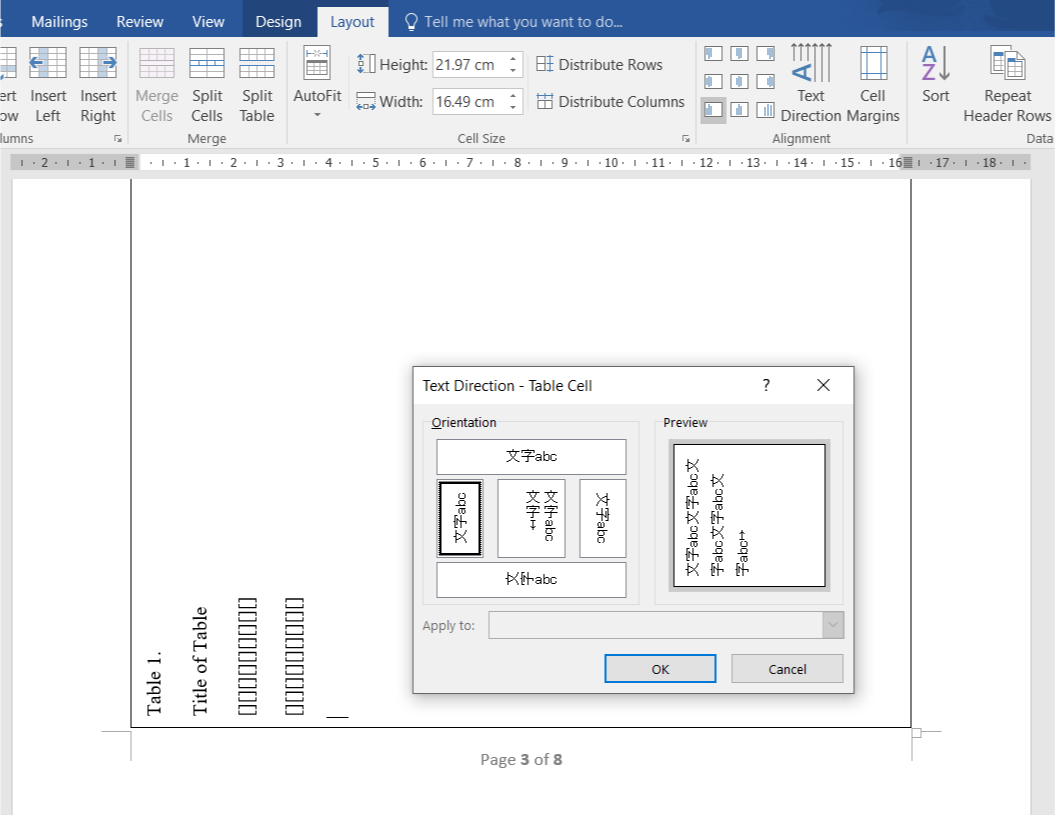This screenshot has width=1055, height=815.
Task: Click the disabled Merge Cells icon
Action: click(x=157, y=63)
